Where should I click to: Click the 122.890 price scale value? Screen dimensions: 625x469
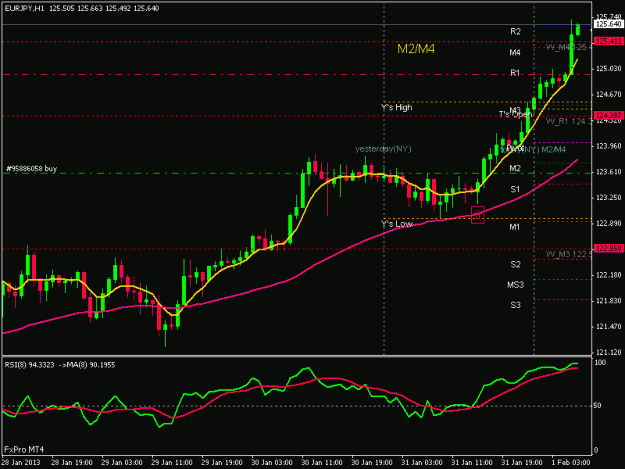click(609, 224)
